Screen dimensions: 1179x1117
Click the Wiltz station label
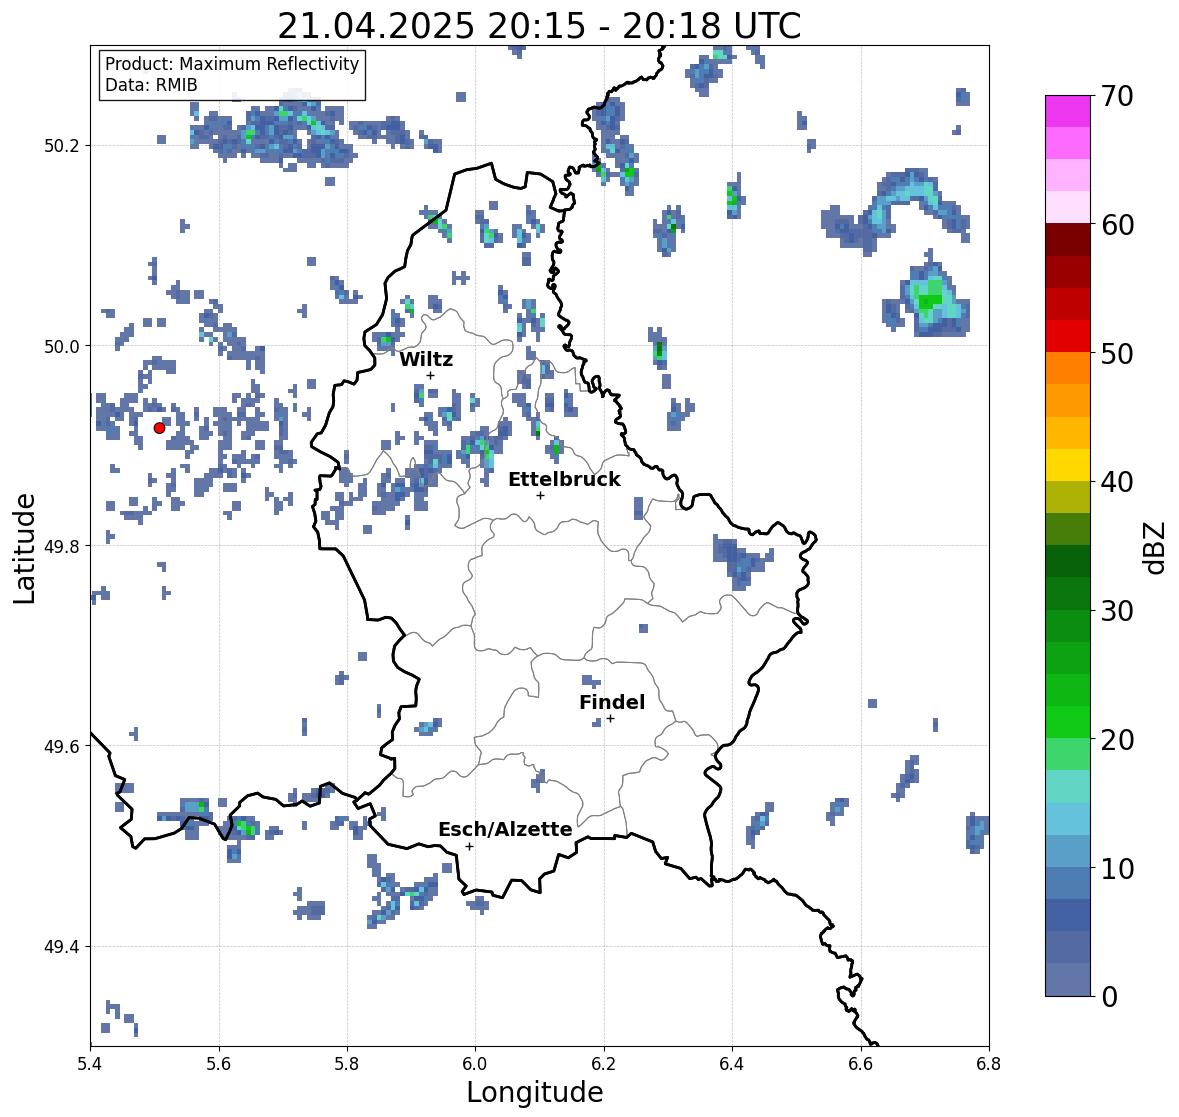click(x=426, y=359)
